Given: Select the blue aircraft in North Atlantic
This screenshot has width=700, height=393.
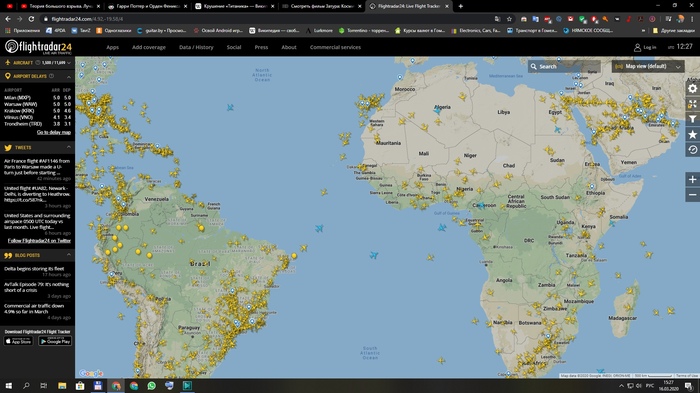Looking at the screenshot, I should (x=230, y=107).
